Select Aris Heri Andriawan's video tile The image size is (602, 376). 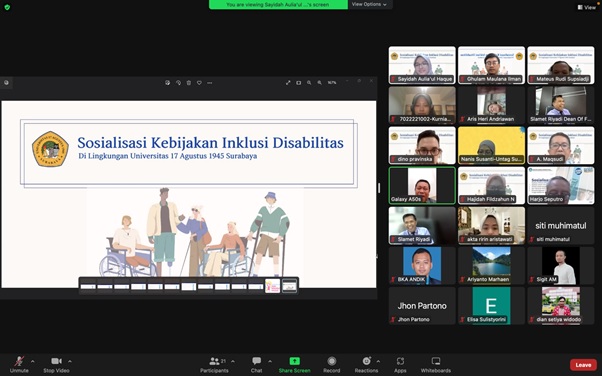click(491, 105)
